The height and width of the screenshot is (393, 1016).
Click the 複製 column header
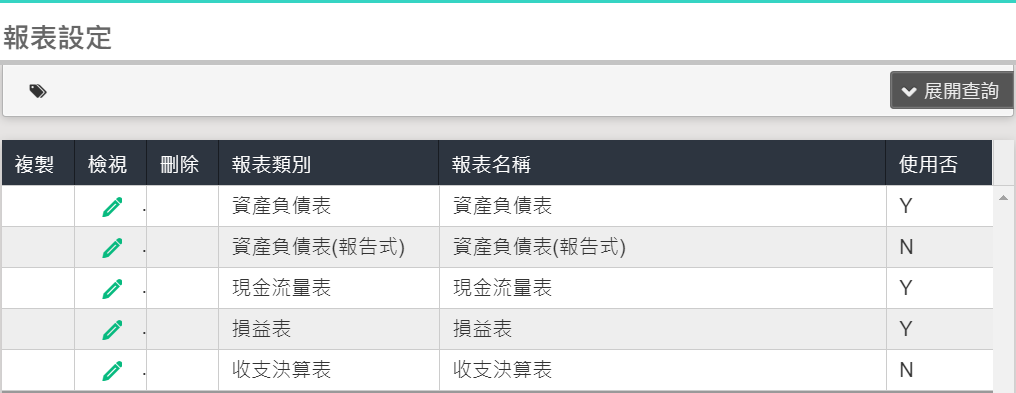[x=38, y=163]
